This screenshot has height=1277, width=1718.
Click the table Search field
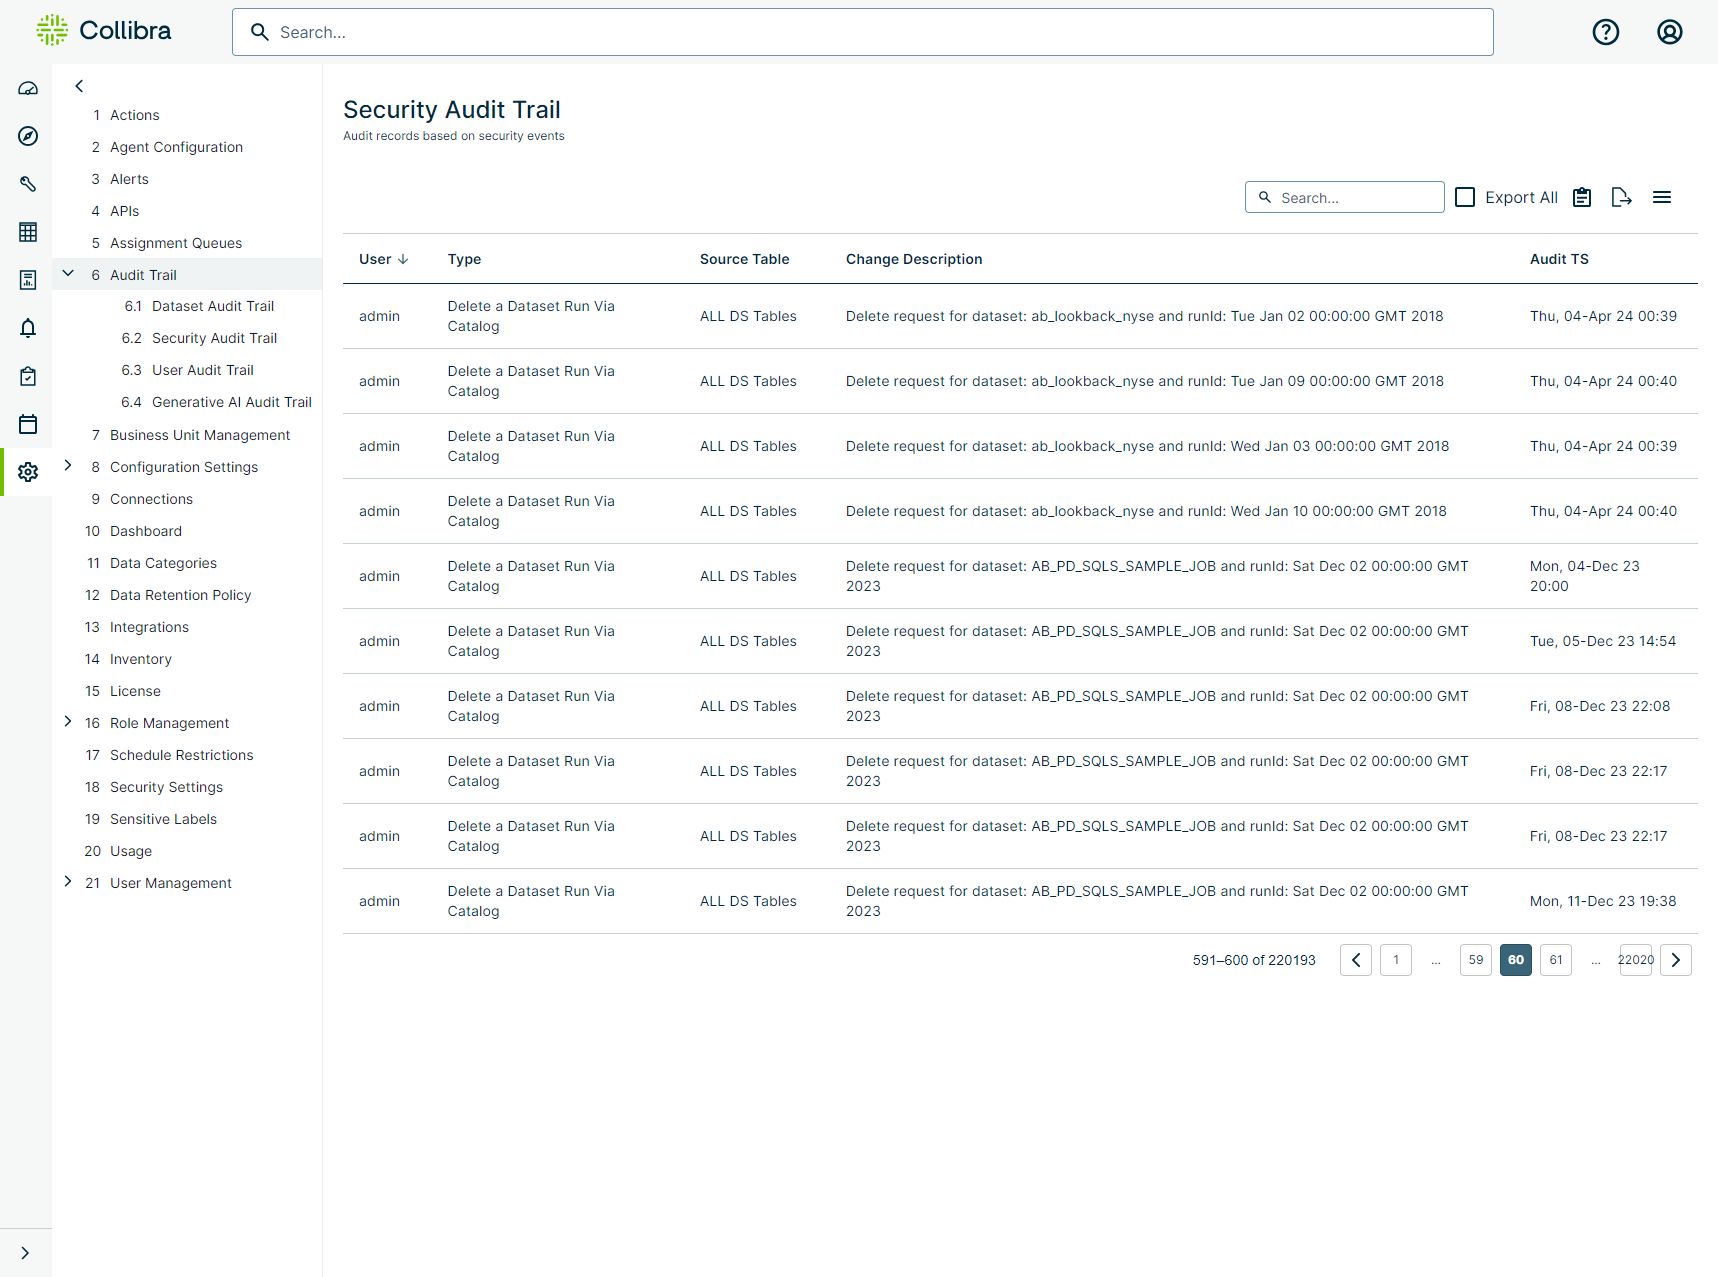coord(1345,197)
